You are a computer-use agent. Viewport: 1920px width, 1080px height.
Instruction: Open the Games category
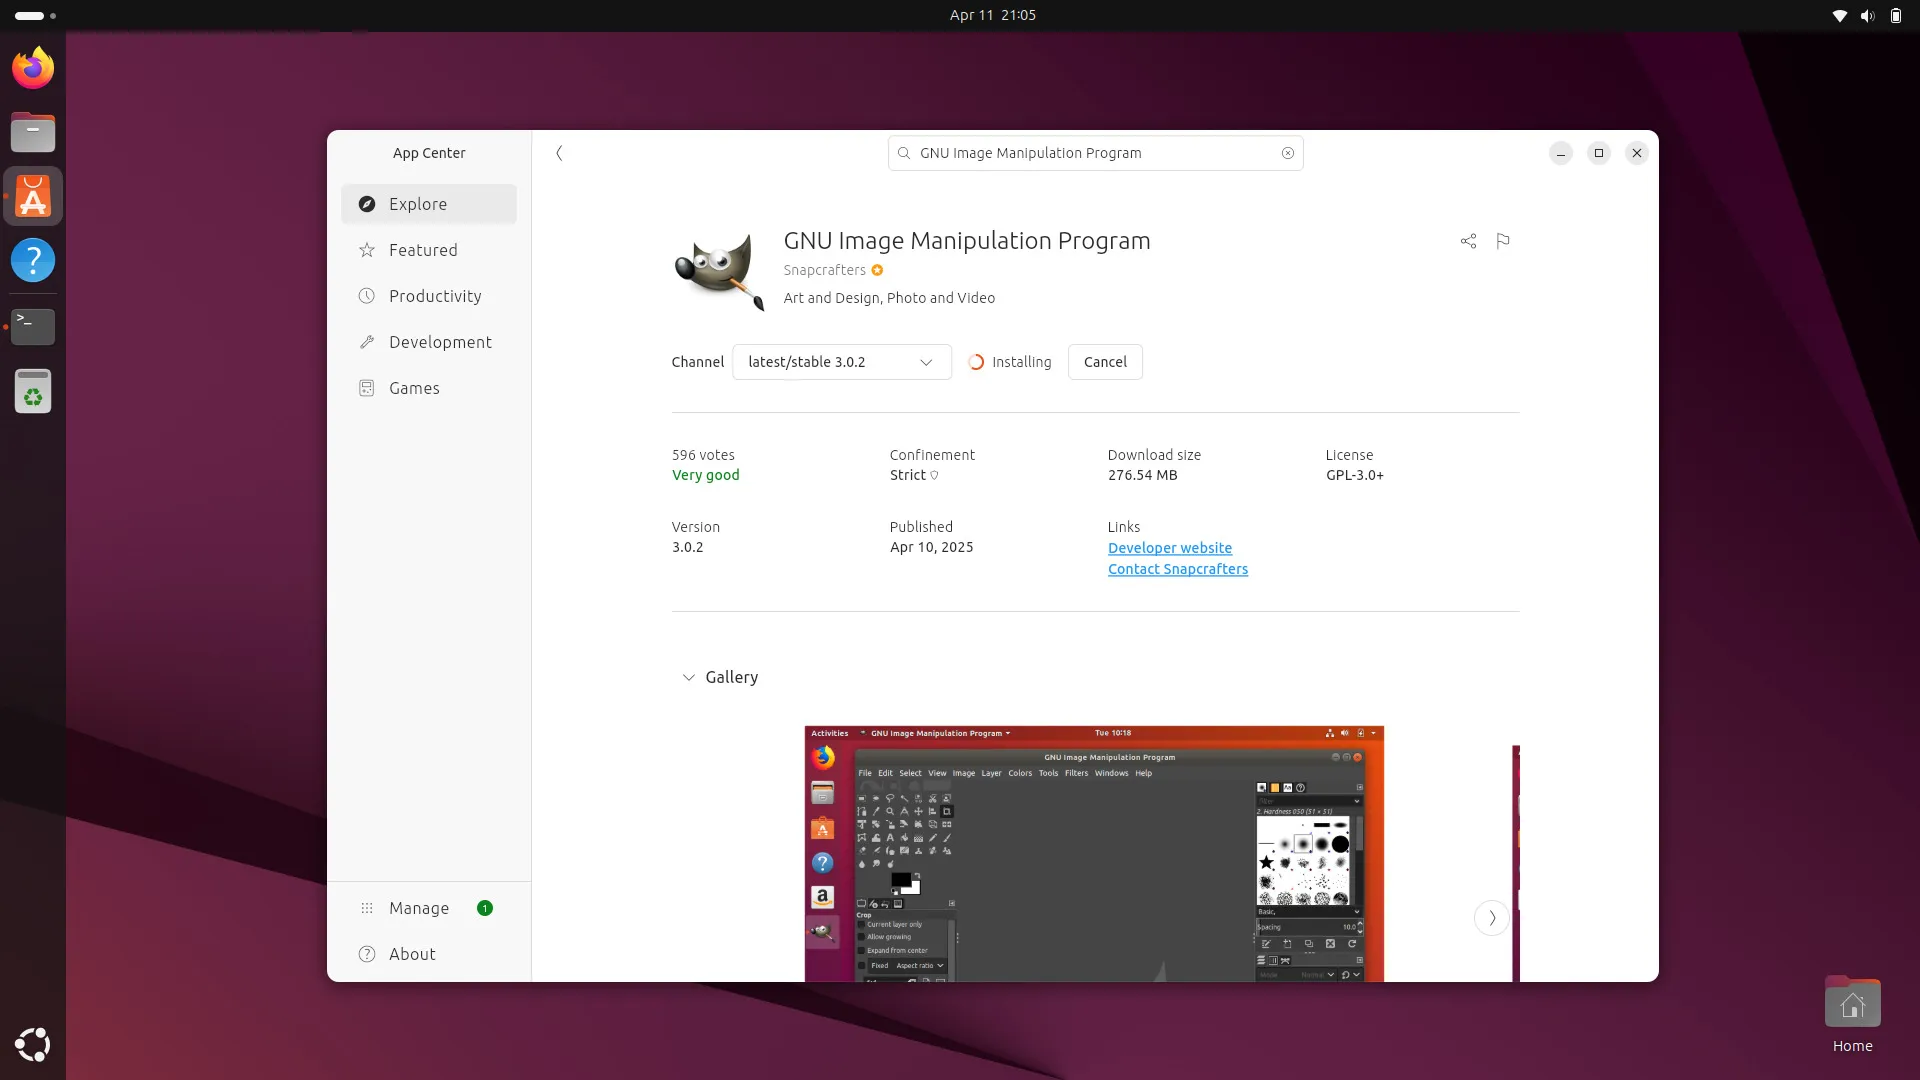pos(429,388)
